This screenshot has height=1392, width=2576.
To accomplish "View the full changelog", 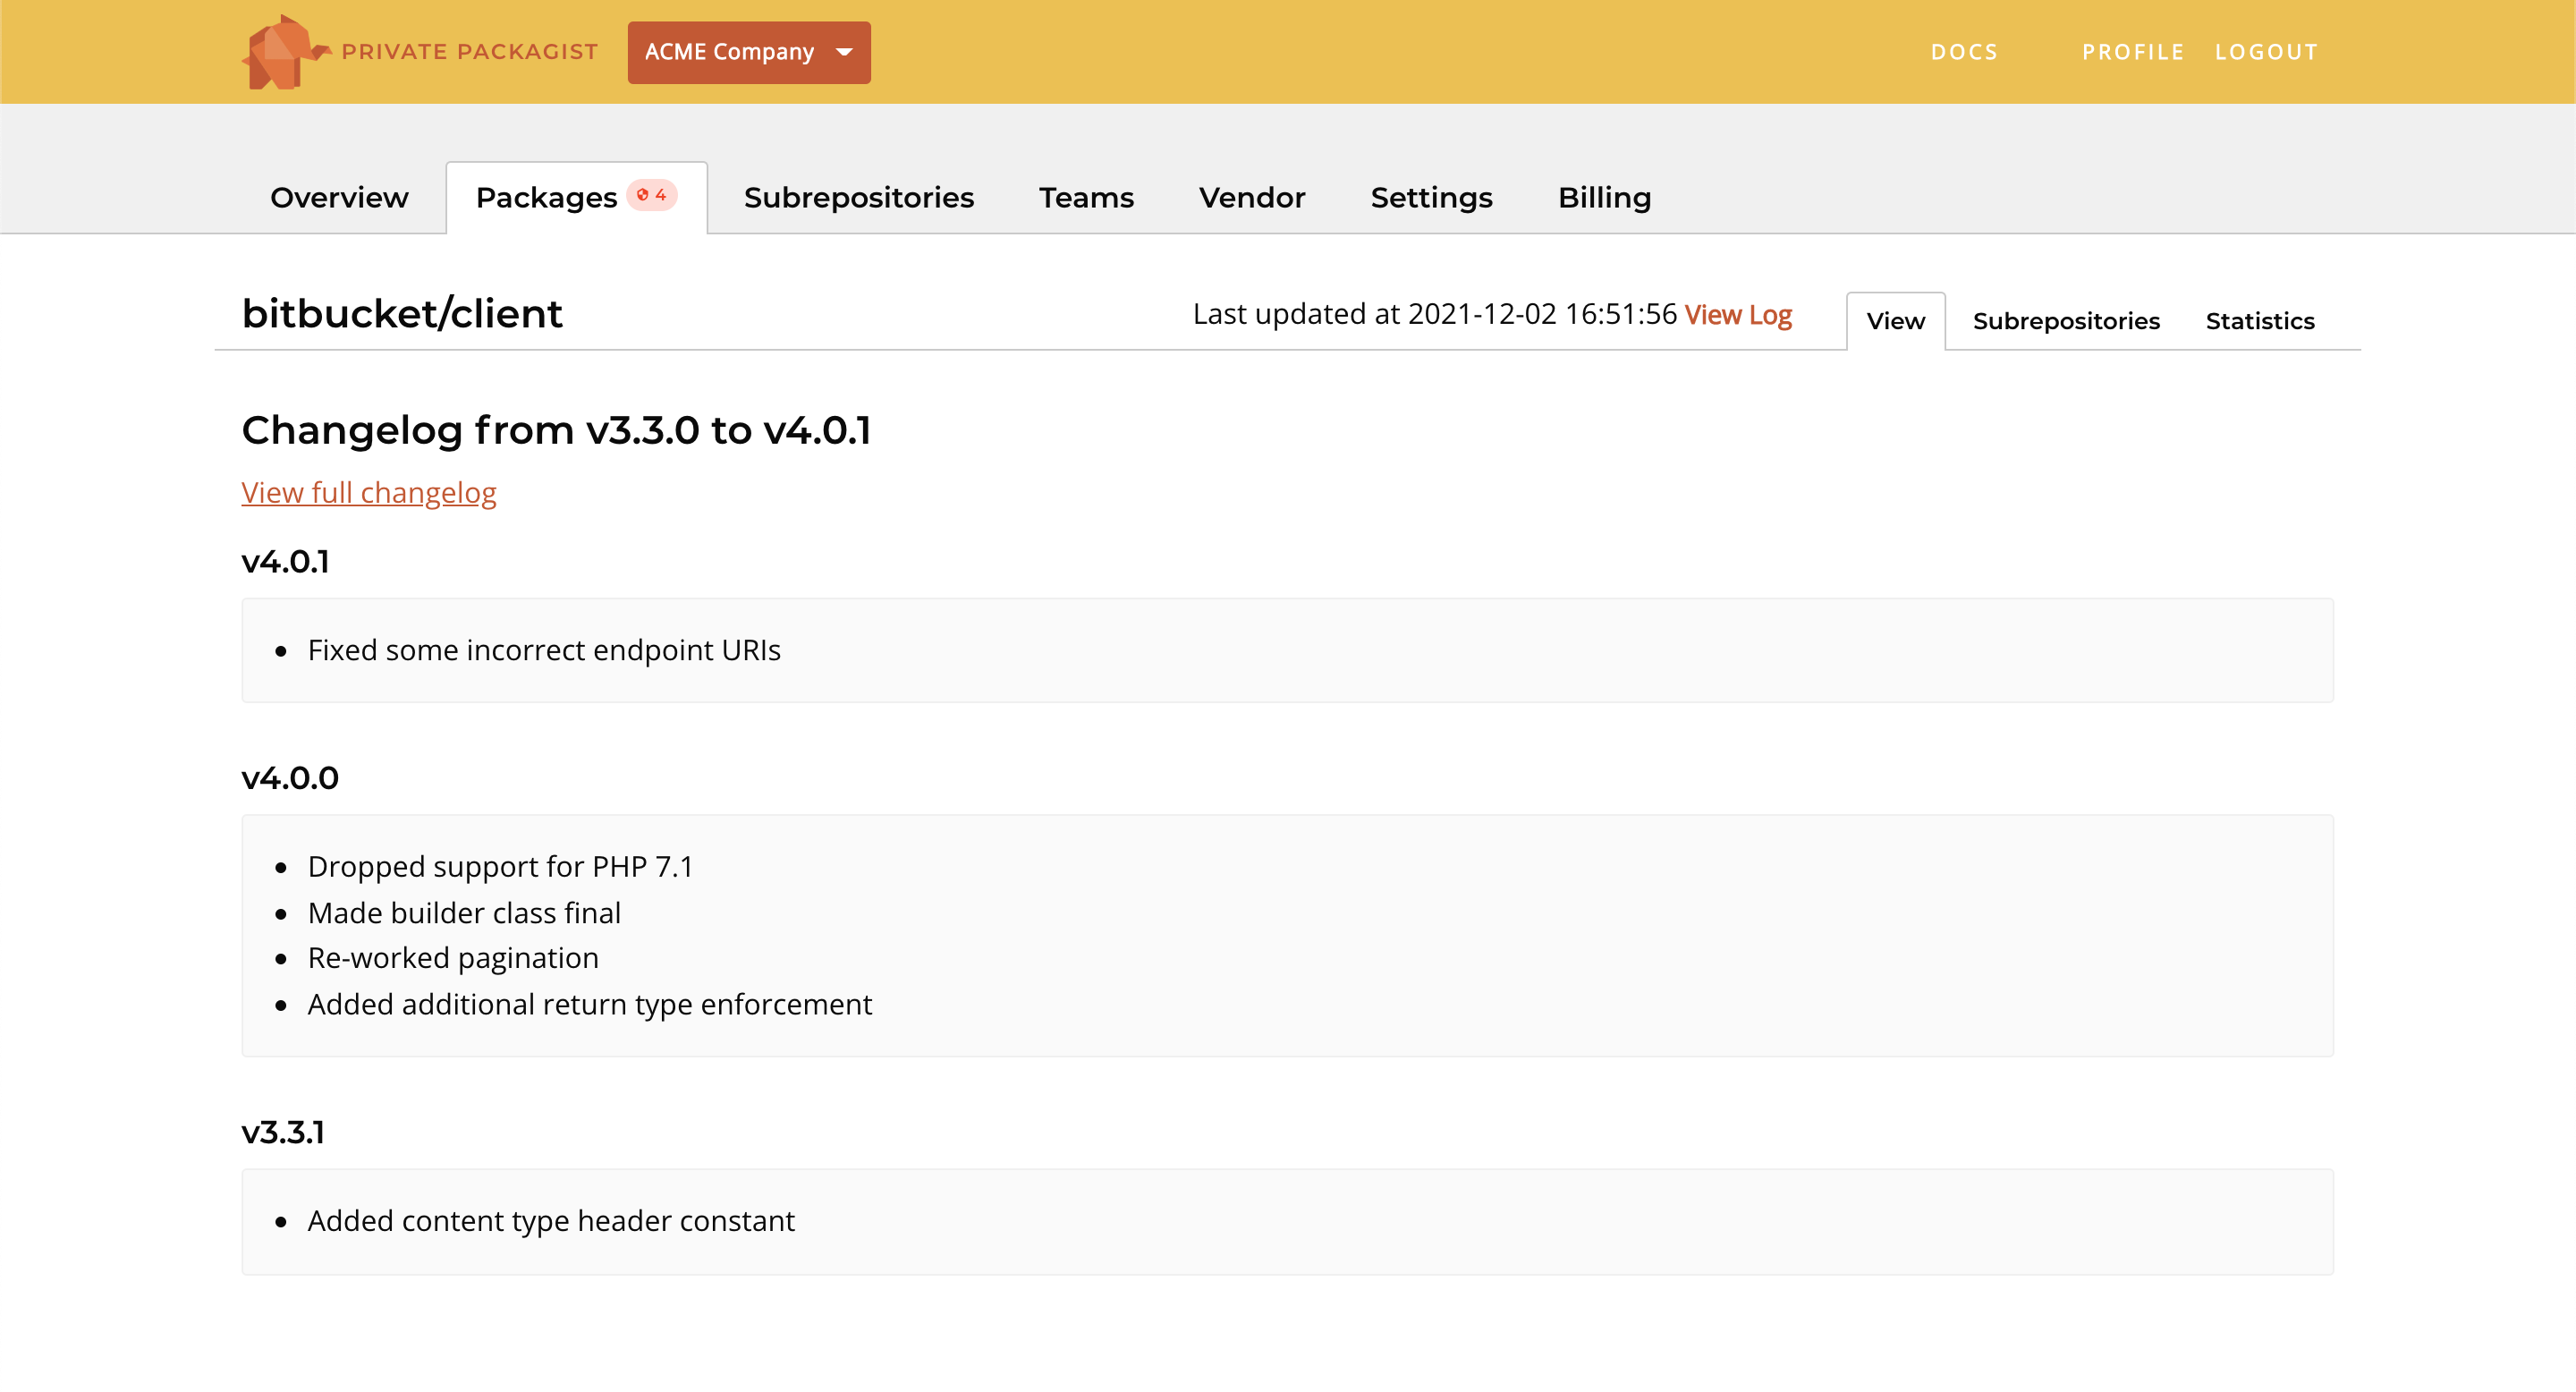I will tap(368, 491).
